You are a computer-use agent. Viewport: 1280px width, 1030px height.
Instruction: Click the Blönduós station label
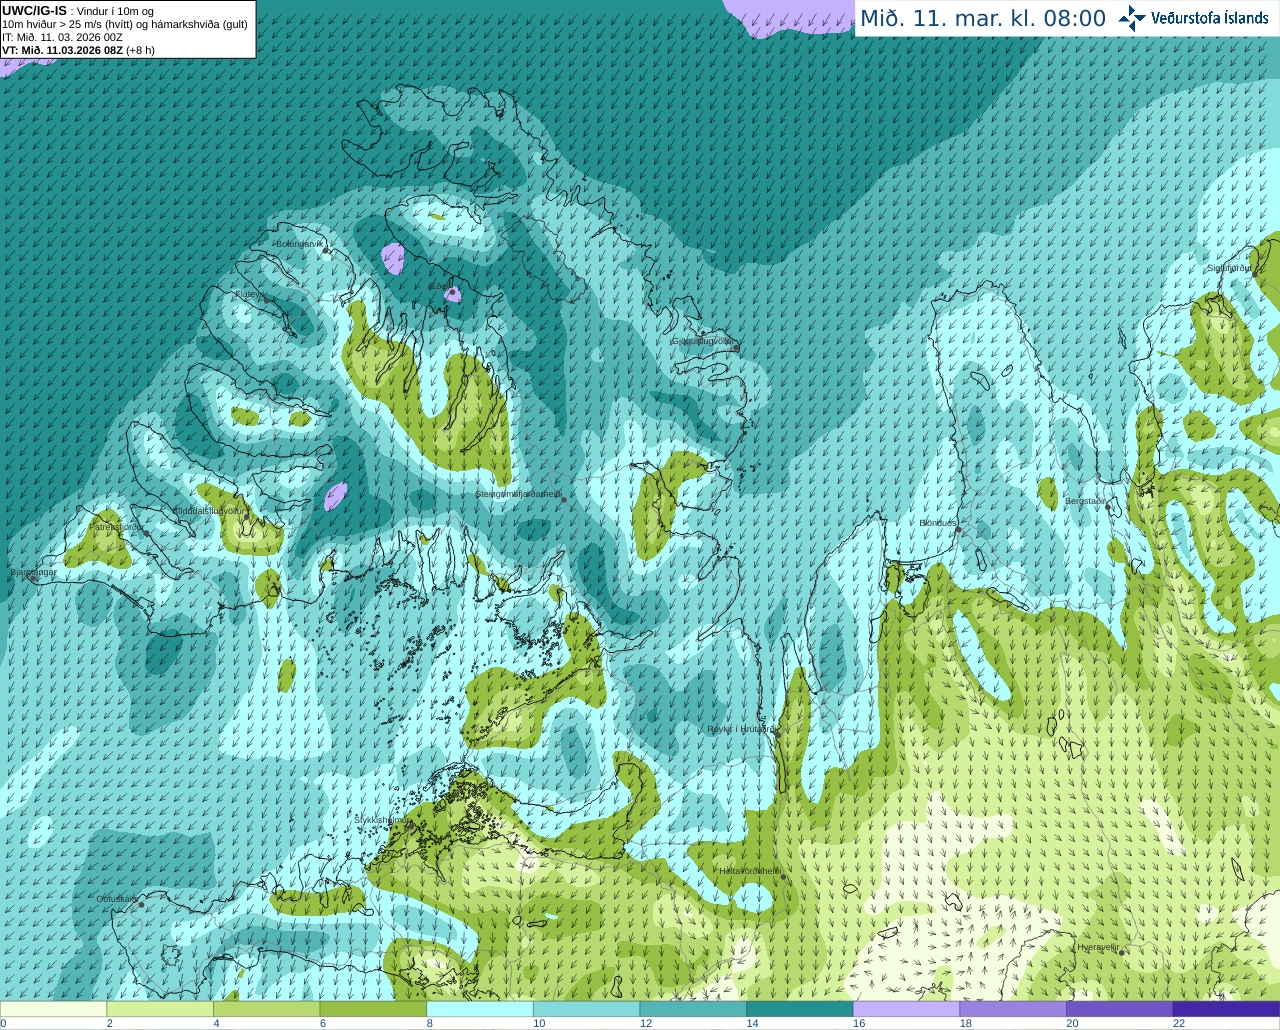click(938, 523)
